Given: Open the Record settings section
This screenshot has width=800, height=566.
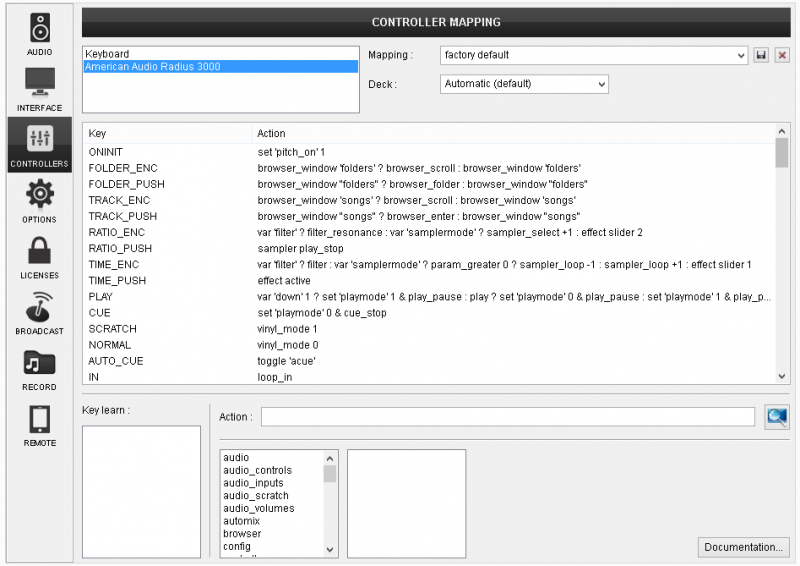Looking at the screenshot, I should 40,368.
